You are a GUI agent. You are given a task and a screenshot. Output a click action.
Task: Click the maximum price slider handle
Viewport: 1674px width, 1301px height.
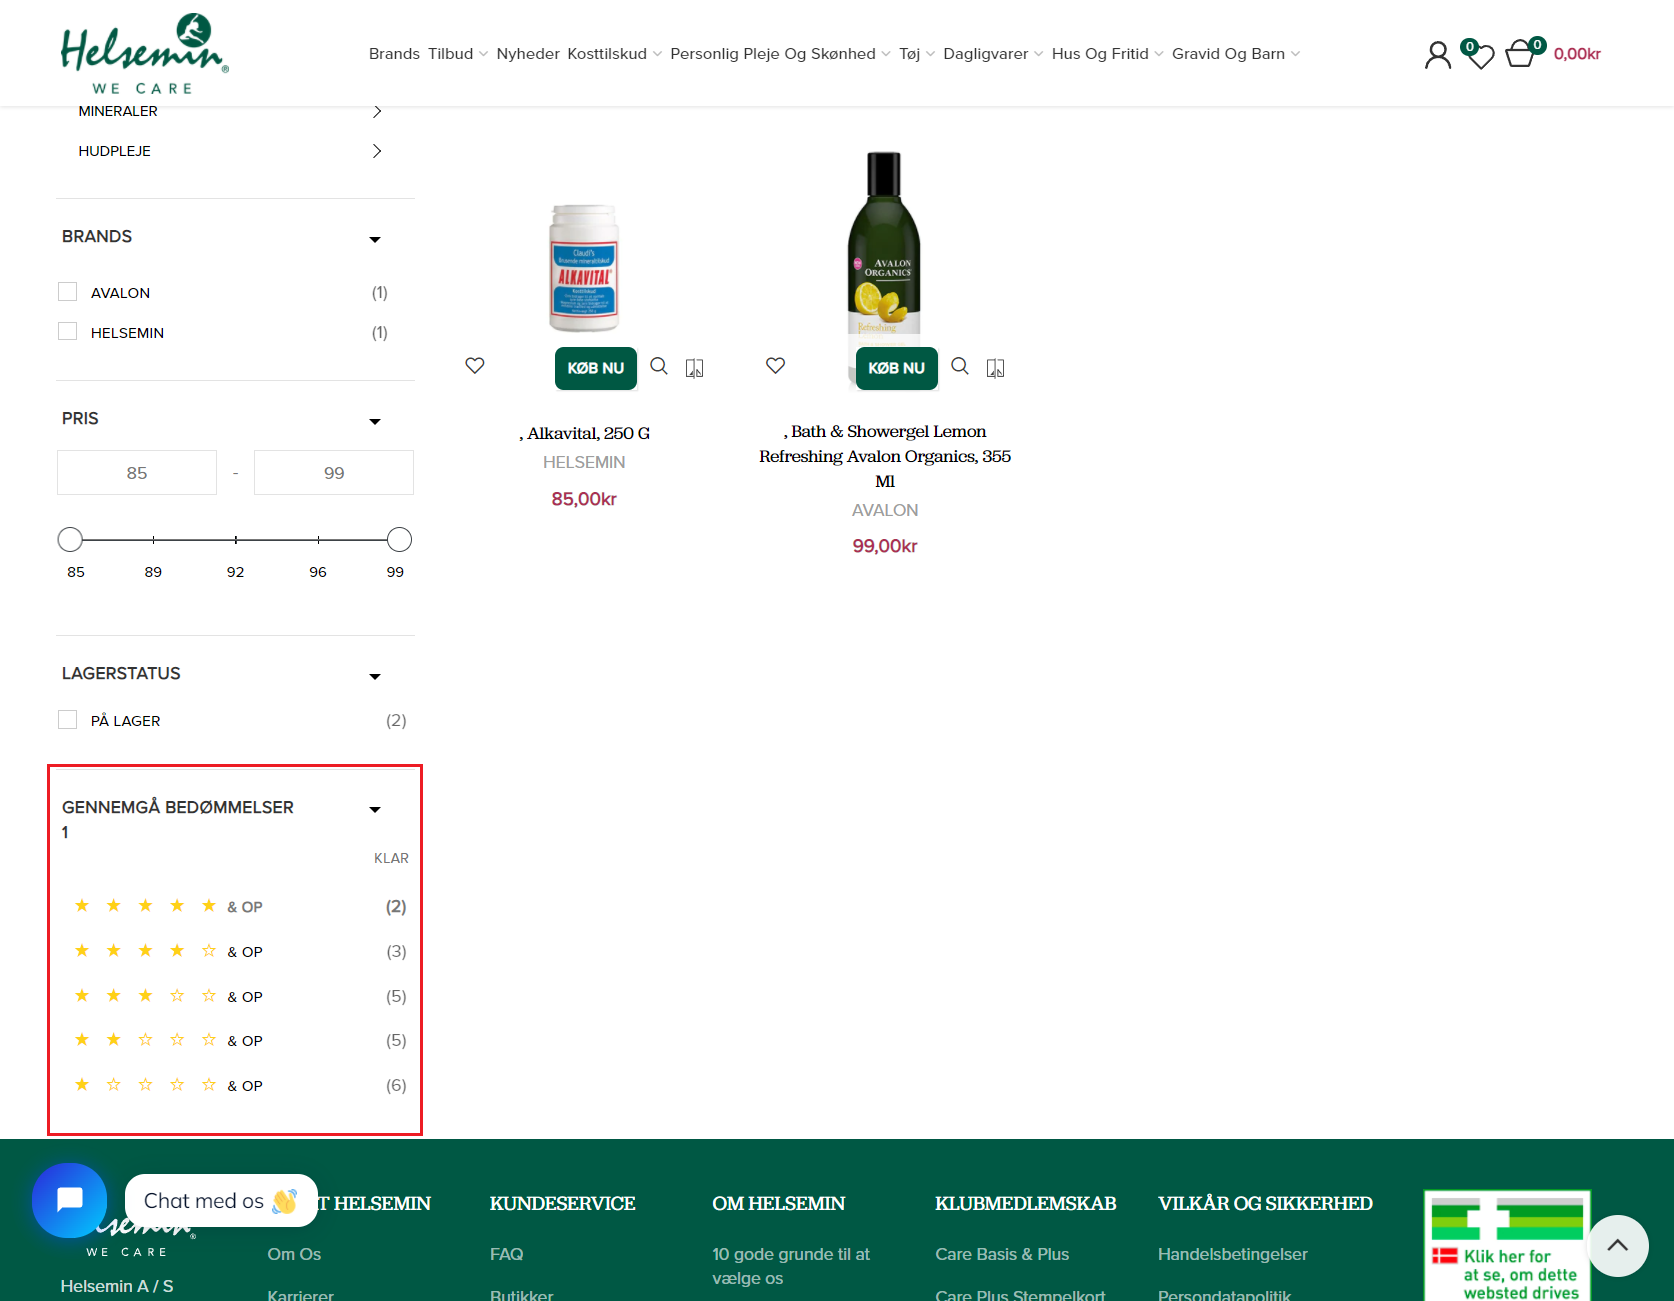pyautogui.click(x=399, y=540)
